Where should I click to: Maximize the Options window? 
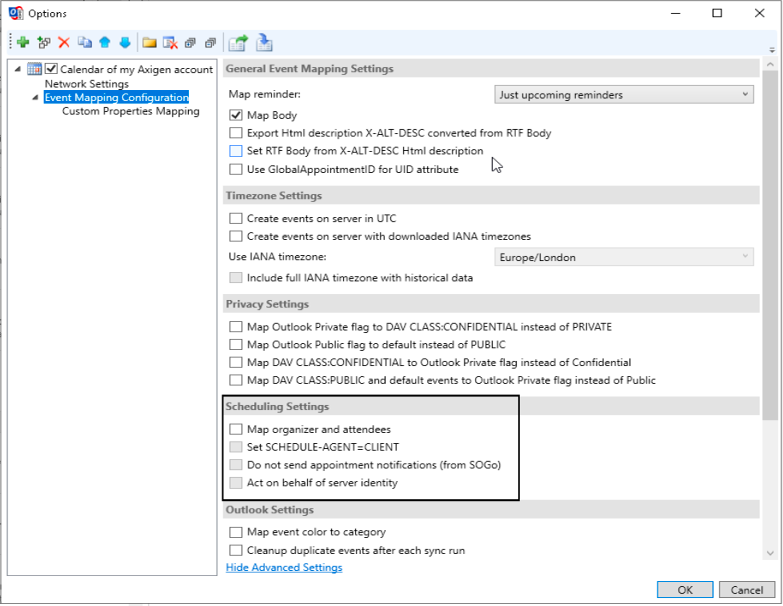(x=717, y=13)
